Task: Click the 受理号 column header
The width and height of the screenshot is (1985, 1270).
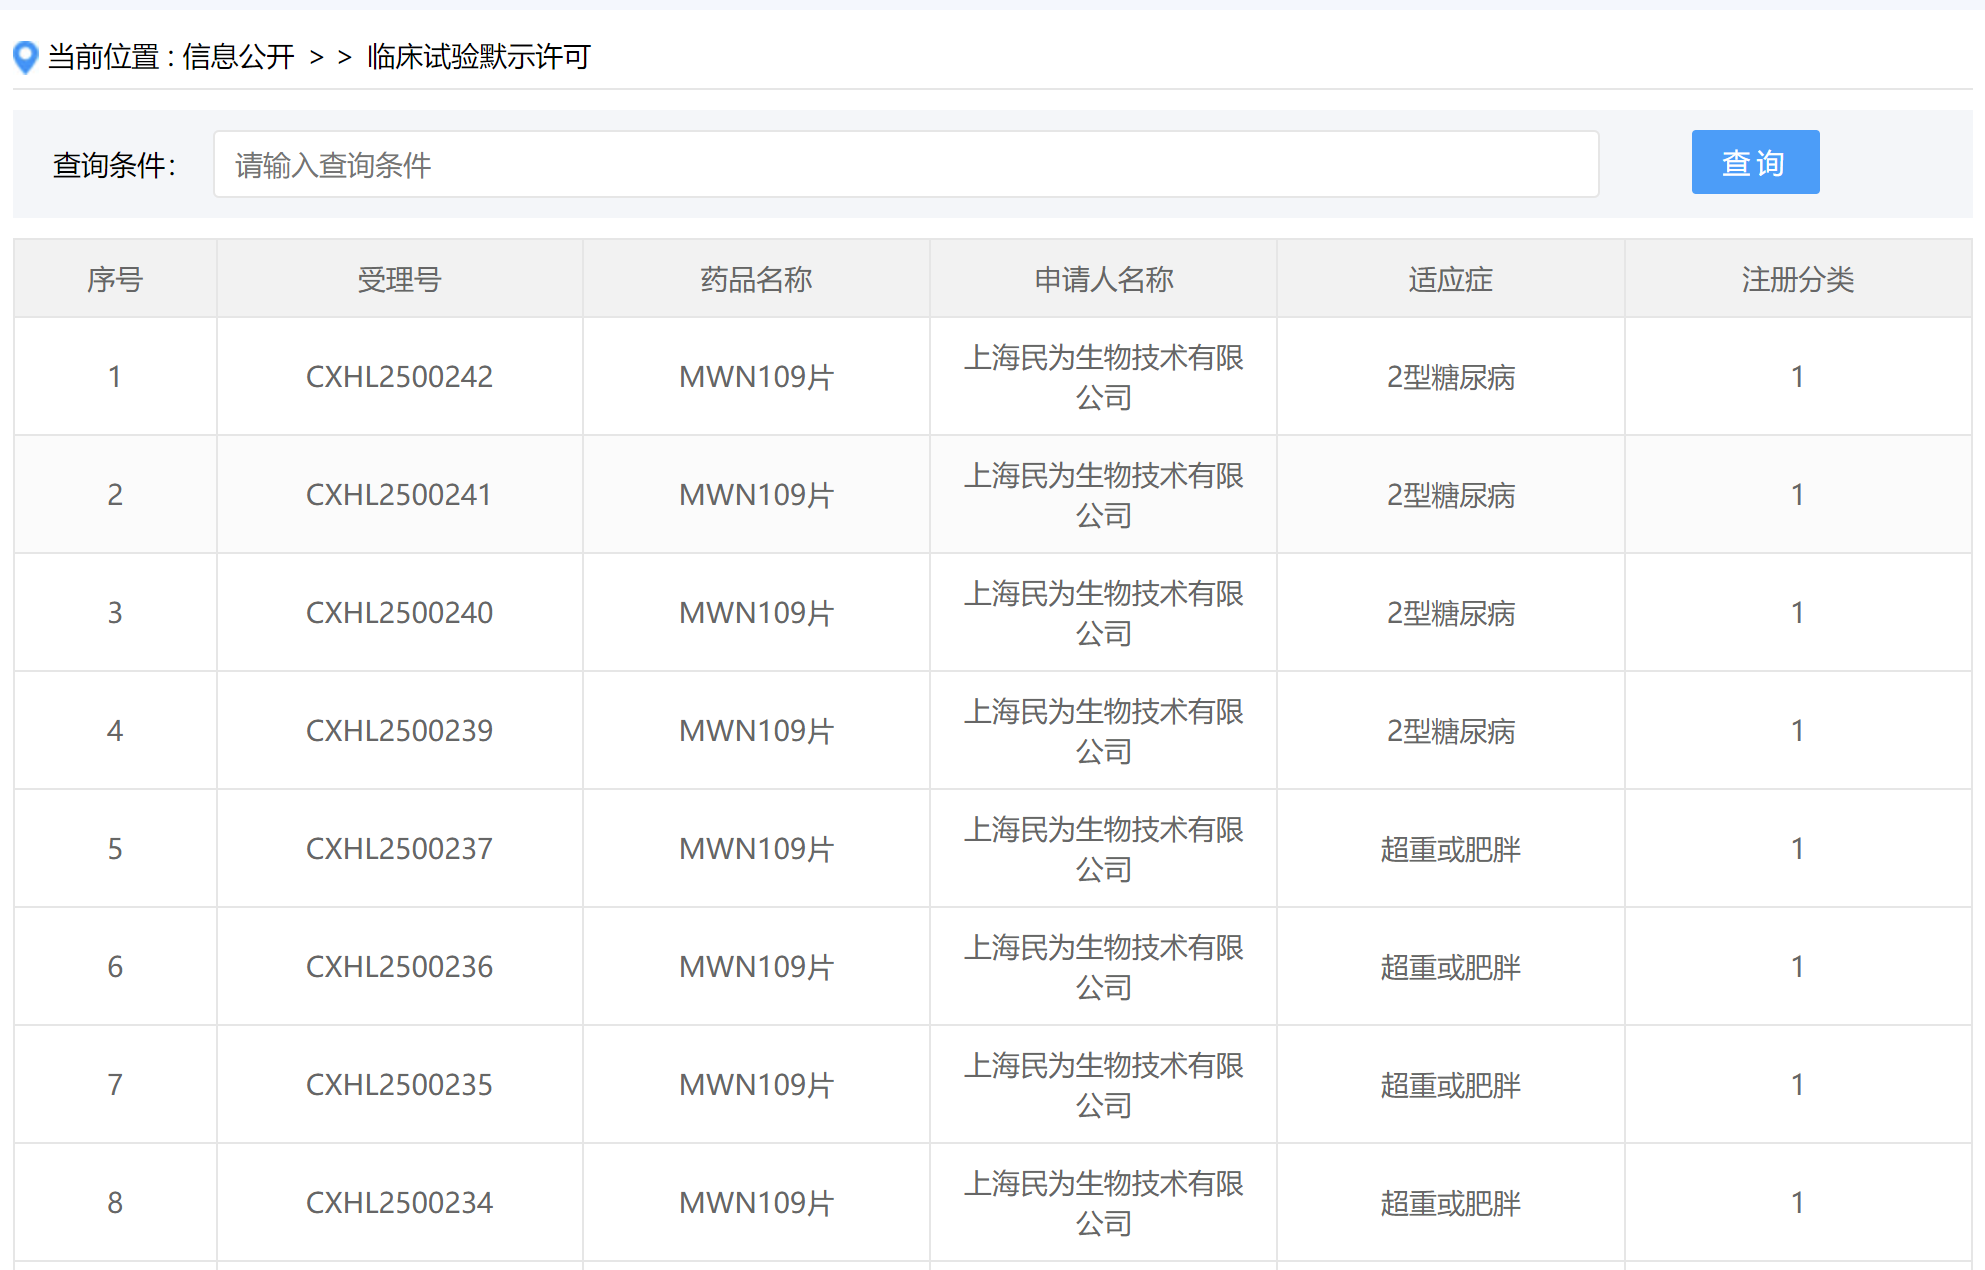Action: click(399, 279)
